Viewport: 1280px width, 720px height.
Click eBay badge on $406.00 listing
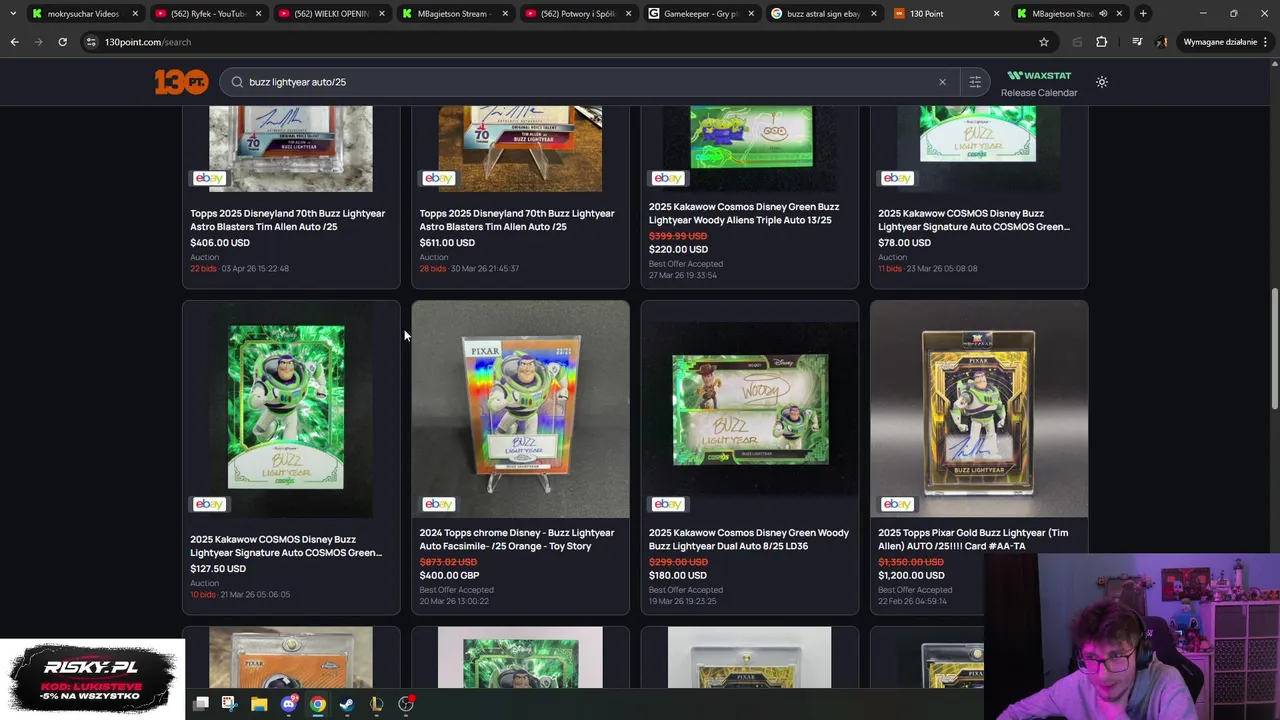[x=209, y=178]
